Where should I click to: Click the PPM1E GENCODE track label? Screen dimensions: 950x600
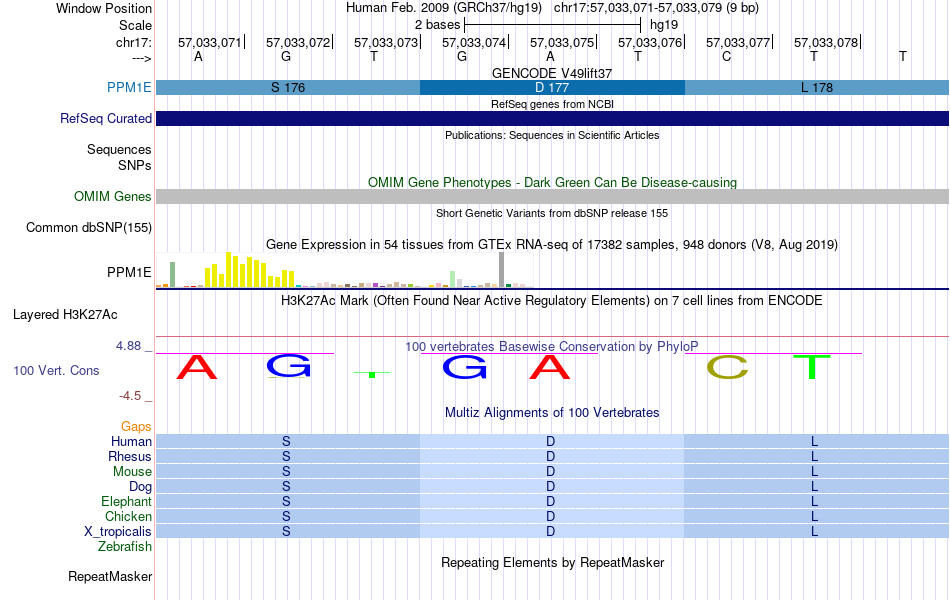[x=129, y=87]
